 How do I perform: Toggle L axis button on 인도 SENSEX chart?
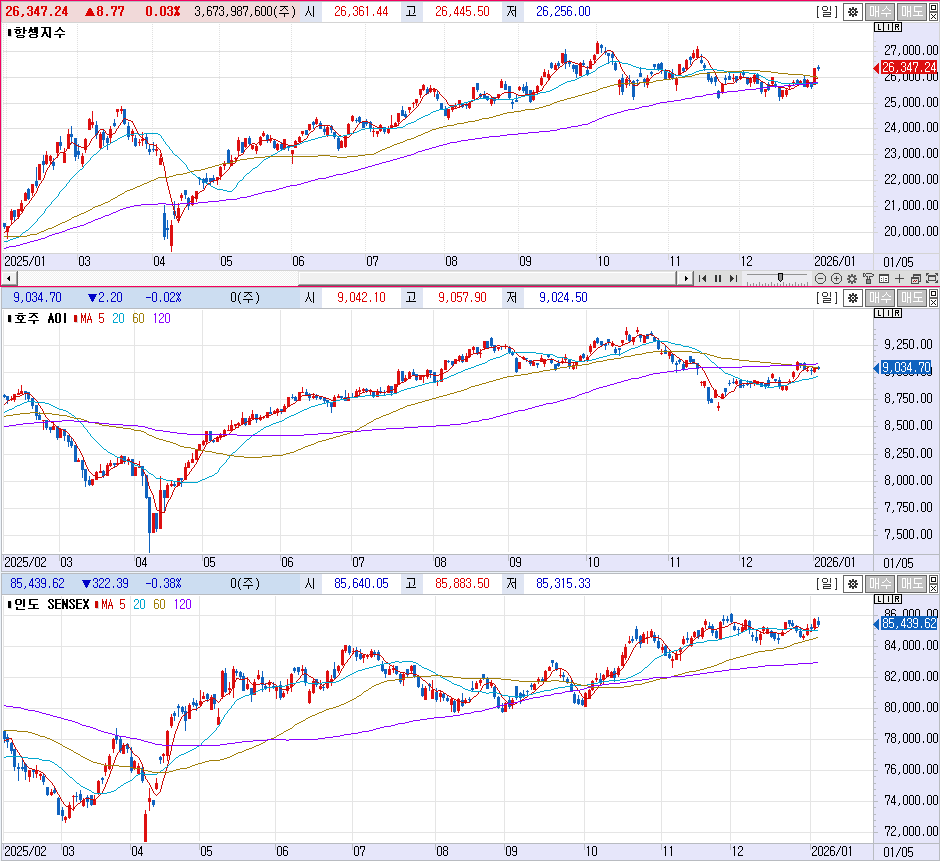[x=879, y=599]
